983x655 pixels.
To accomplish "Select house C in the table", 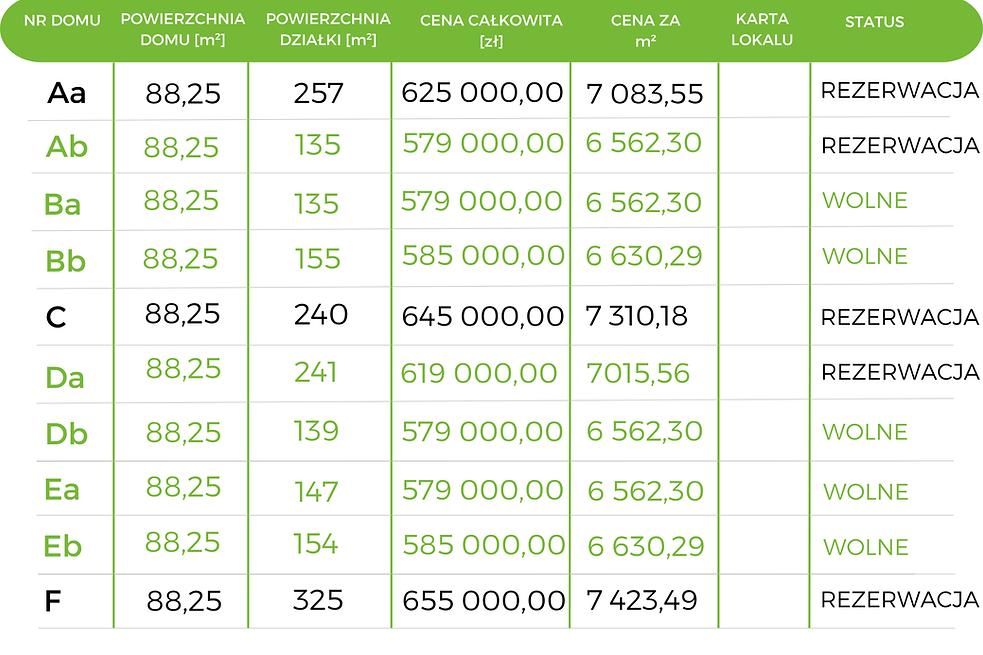I will tap(56, 317).
